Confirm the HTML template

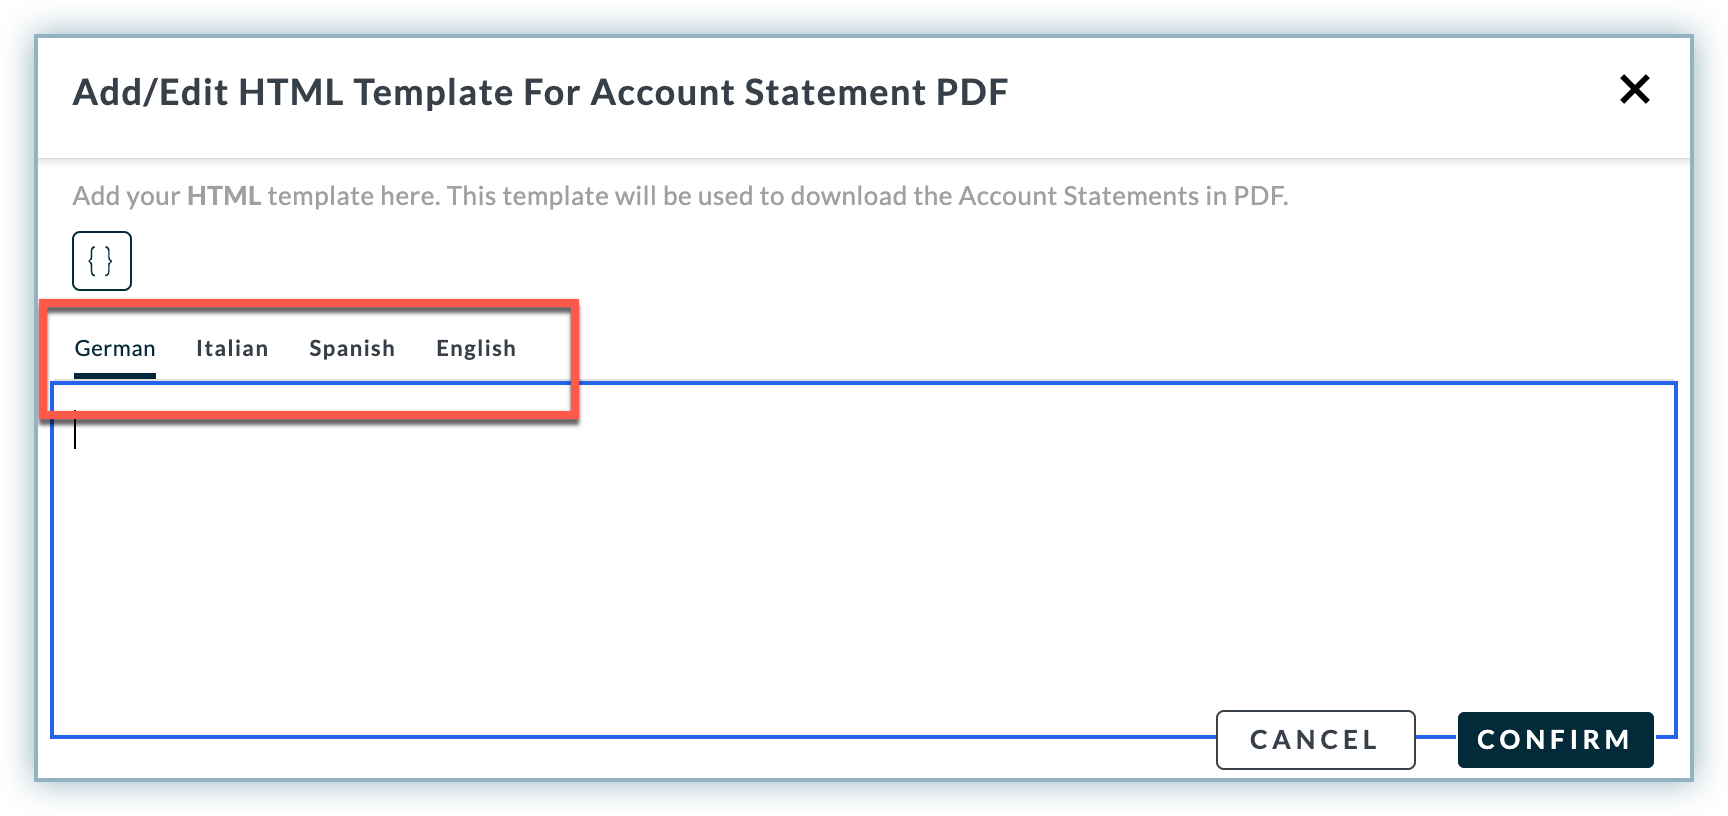pyautogui.click(x=1555, y=740)
